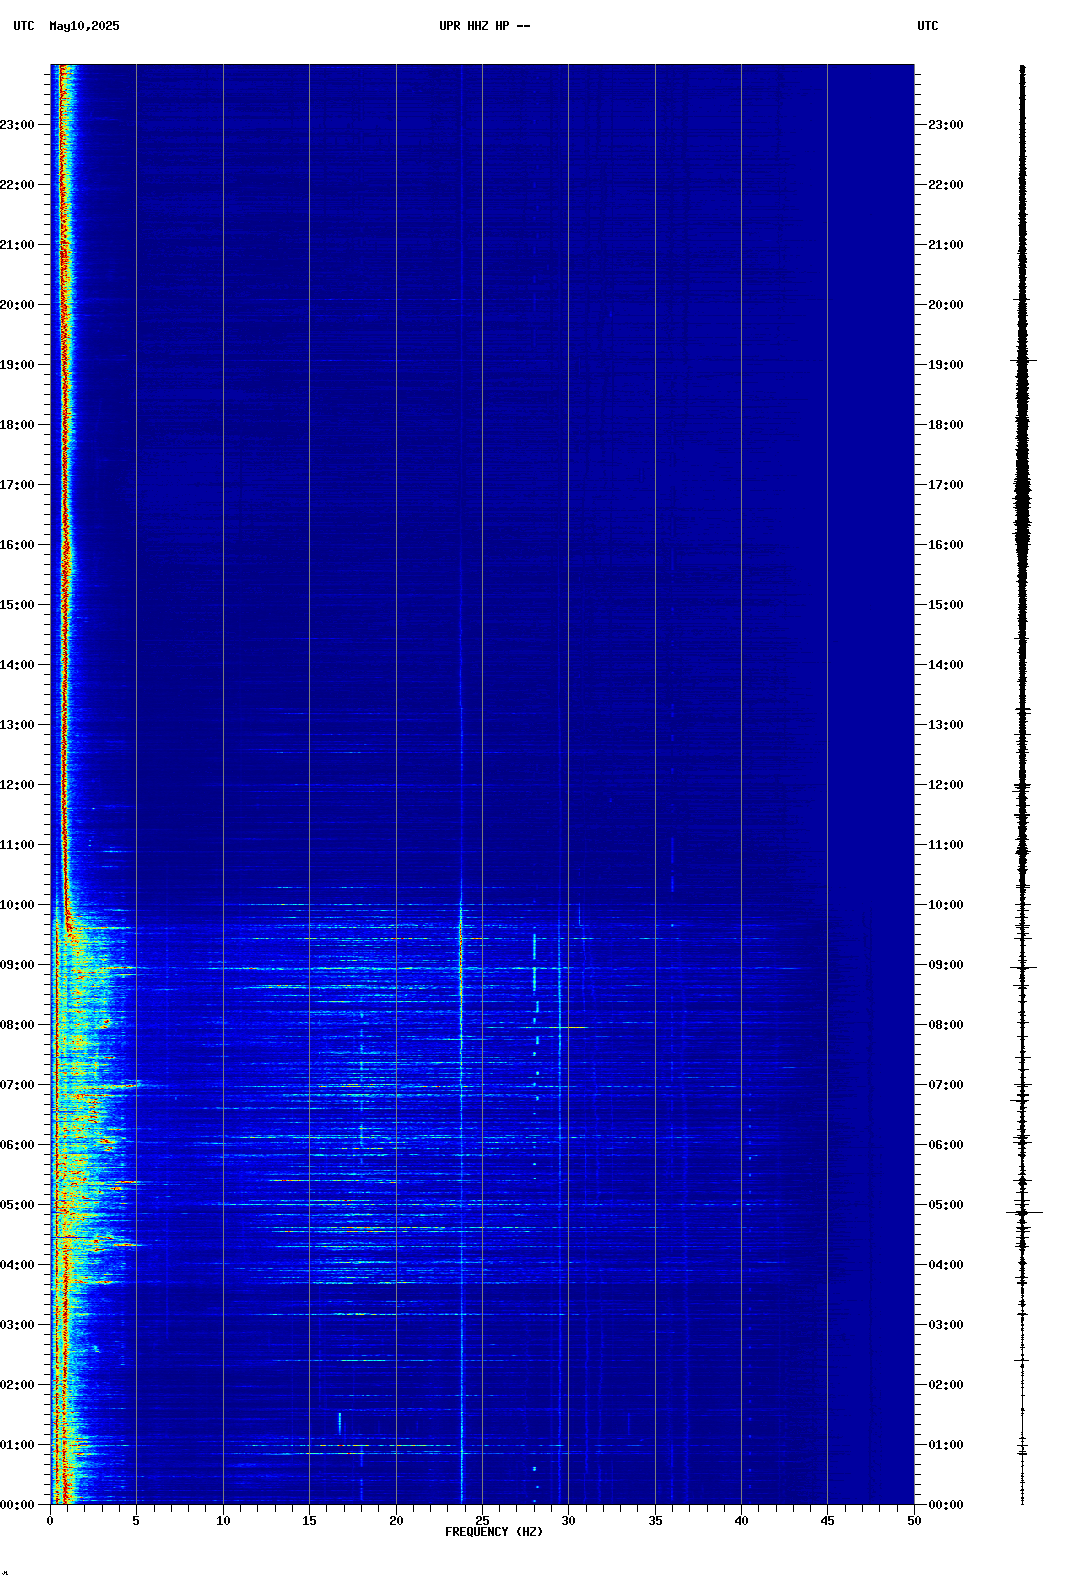Click the right-axis '23:00' time label

946,125
